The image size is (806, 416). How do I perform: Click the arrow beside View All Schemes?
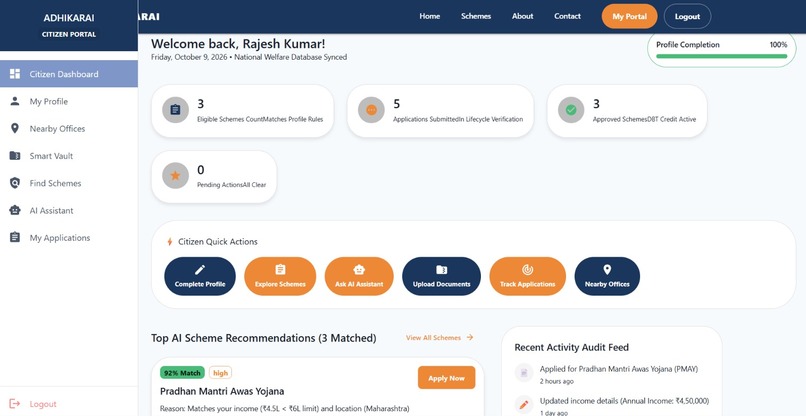coord(470,337)
